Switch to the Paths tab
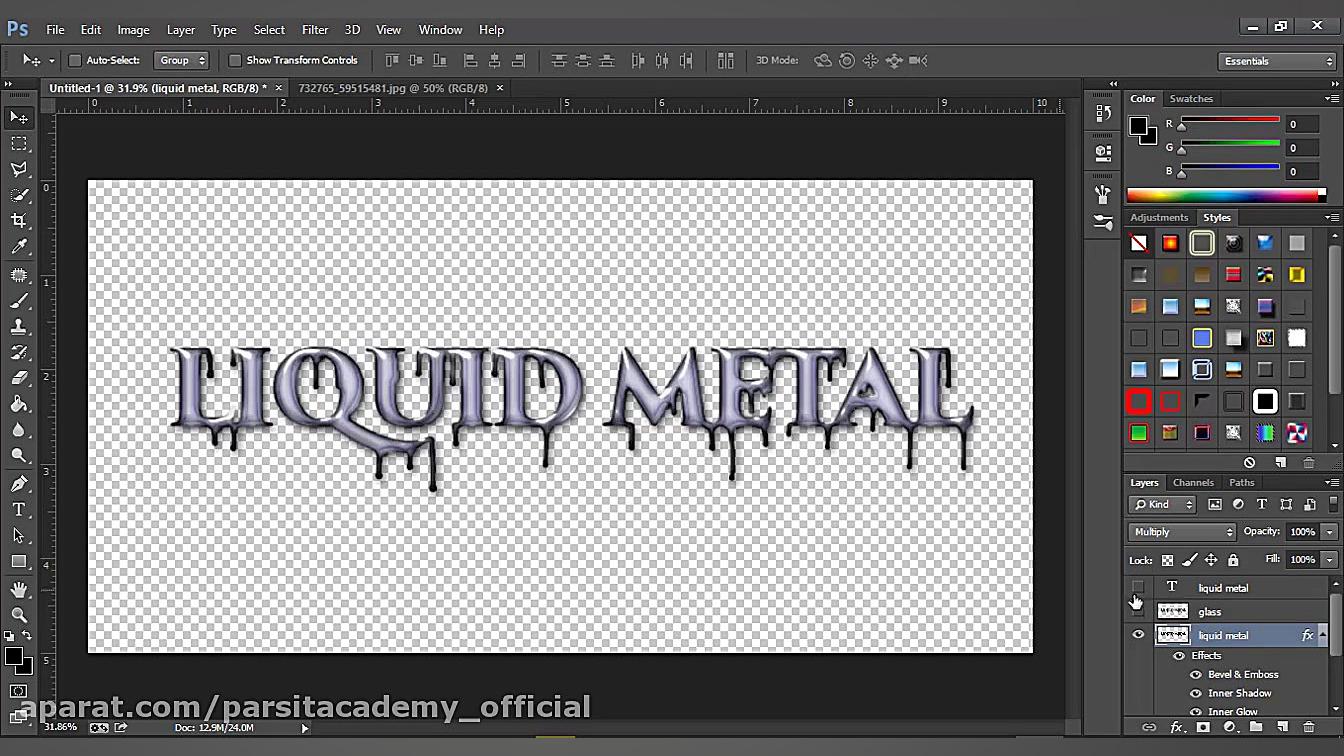This screenshot has width=1344, height=756. (1241, 483)
